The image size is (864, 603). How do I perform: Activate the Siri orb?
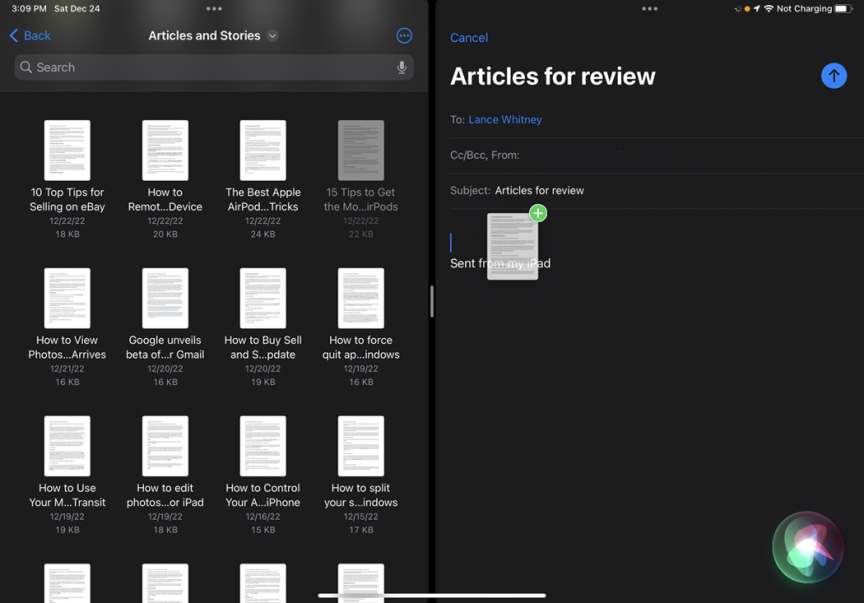coord(807,548)
